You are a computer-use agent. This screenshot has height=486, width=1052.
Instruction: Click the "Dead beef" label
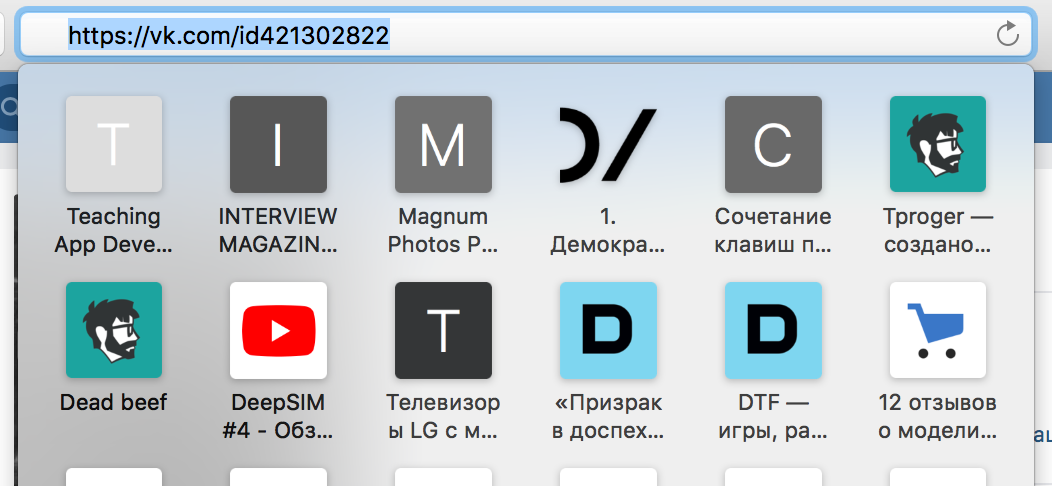click(x=114, y=403)
